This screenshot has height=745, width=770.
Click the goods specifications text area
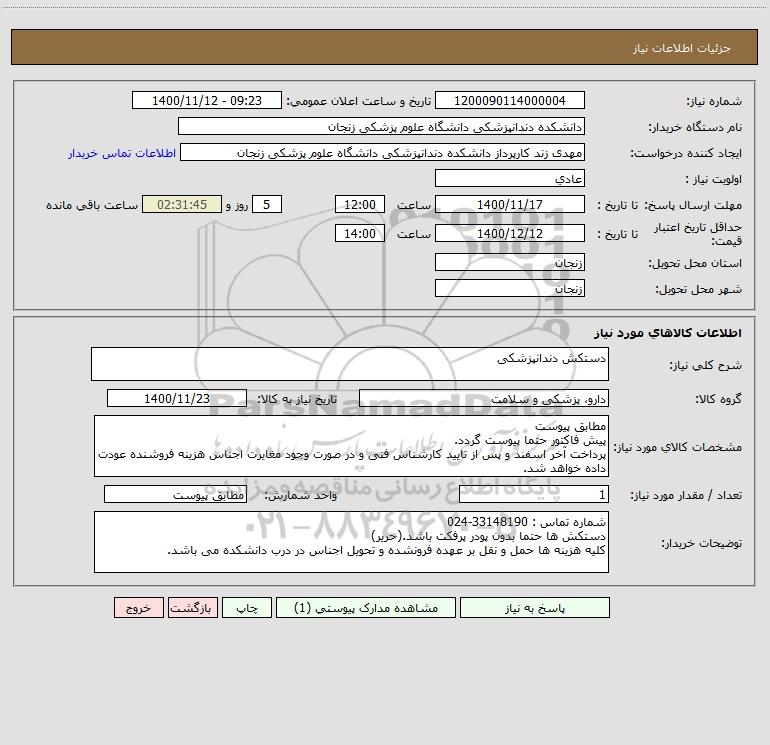351,446
